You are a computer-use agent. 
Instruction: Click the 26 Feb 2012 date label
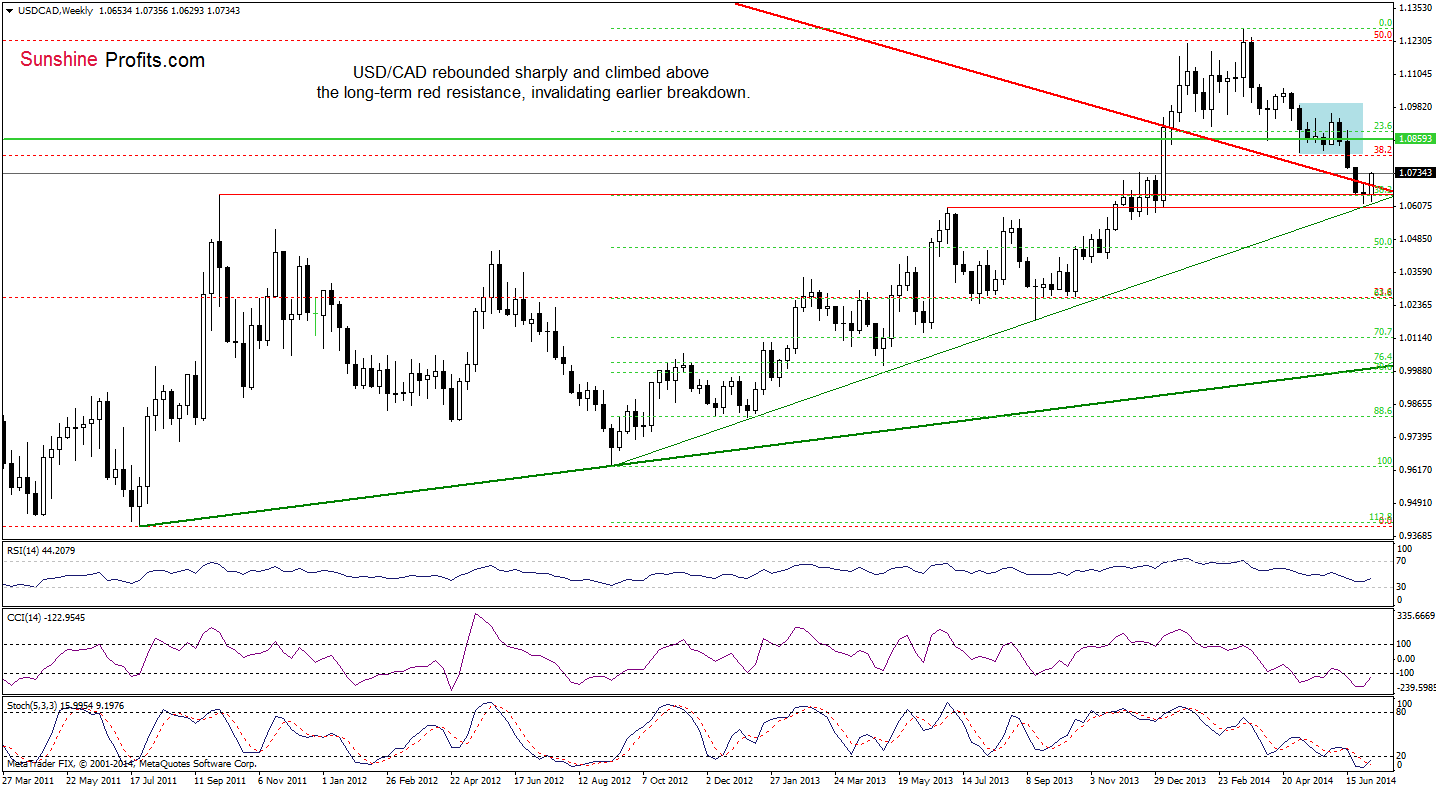pyautogui.click(x=413, y=778)
